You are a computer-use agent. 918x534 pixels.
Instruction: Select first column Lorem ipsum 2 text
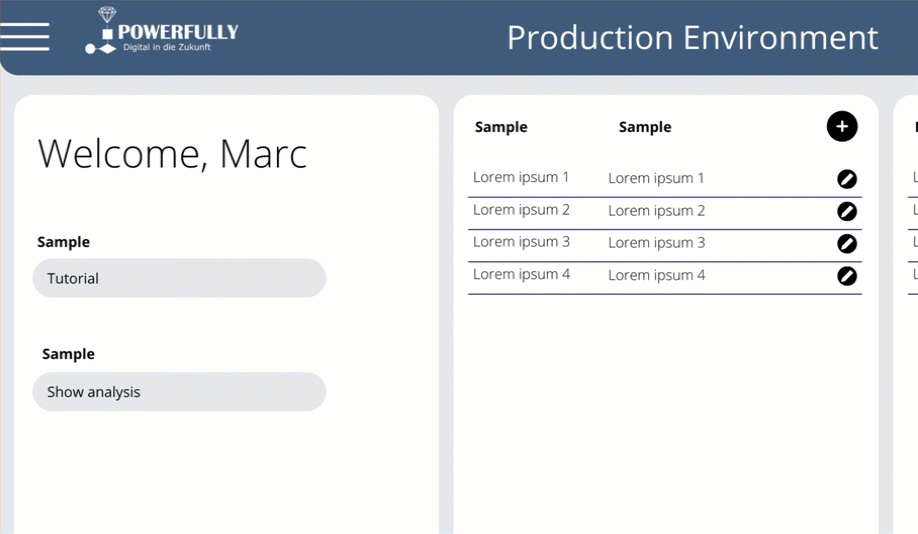pos(521,210)
